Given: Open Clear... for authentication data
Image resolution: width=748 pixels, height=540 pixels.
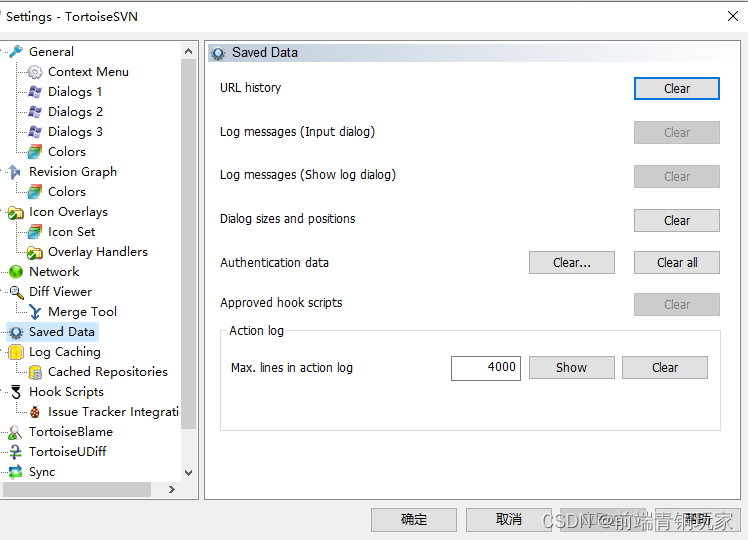Looking at the screenshot, I should [571, 263].
